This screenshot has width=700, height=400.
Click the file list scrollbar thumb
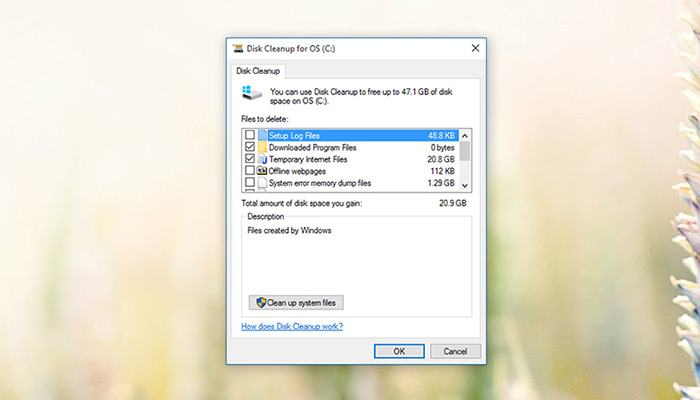click(465, 150)
